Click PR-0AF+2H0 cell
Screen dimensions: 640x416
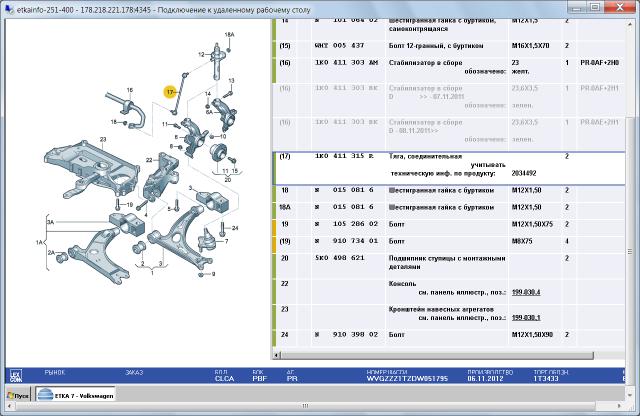point(600,62)
